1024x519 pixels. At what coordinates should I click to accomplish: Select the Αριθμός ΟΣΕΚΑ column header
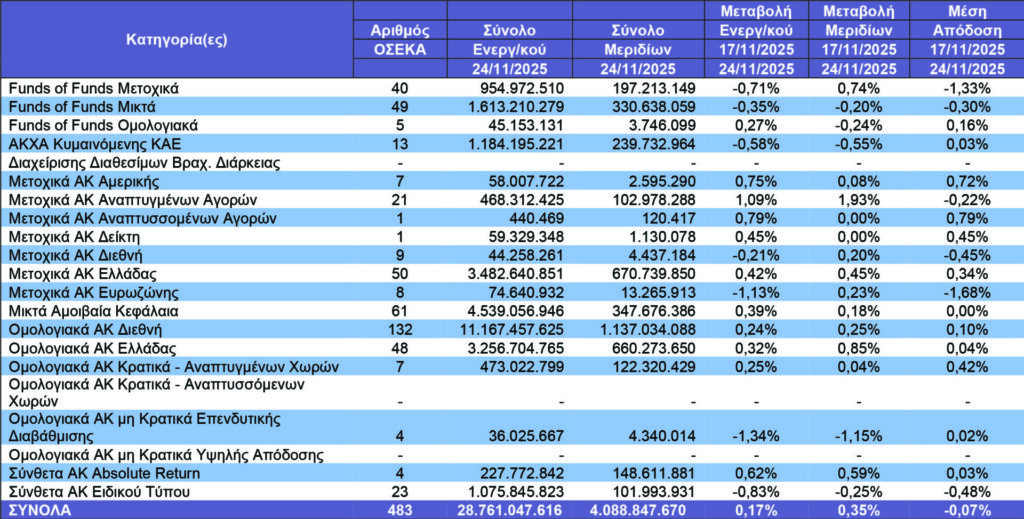point(400,39)
